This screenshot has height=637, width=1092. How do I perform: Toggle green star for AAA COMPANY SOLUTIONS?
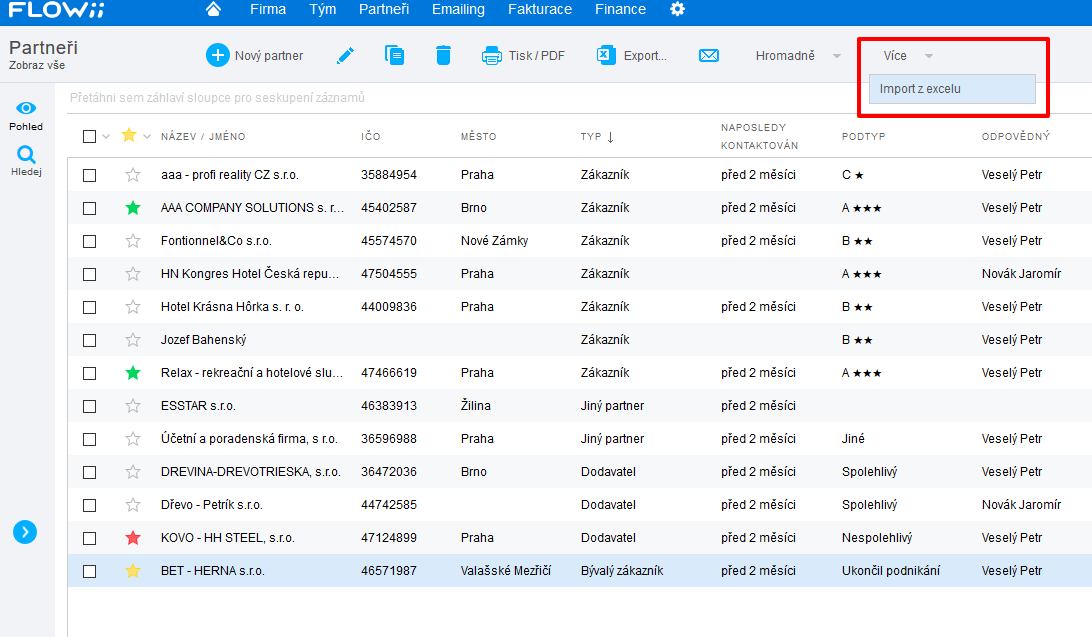(133, 207)
